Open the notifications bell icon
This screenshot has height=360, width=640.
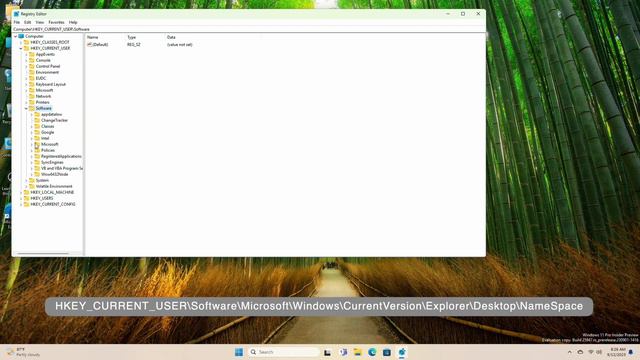[x=631, y=352]
